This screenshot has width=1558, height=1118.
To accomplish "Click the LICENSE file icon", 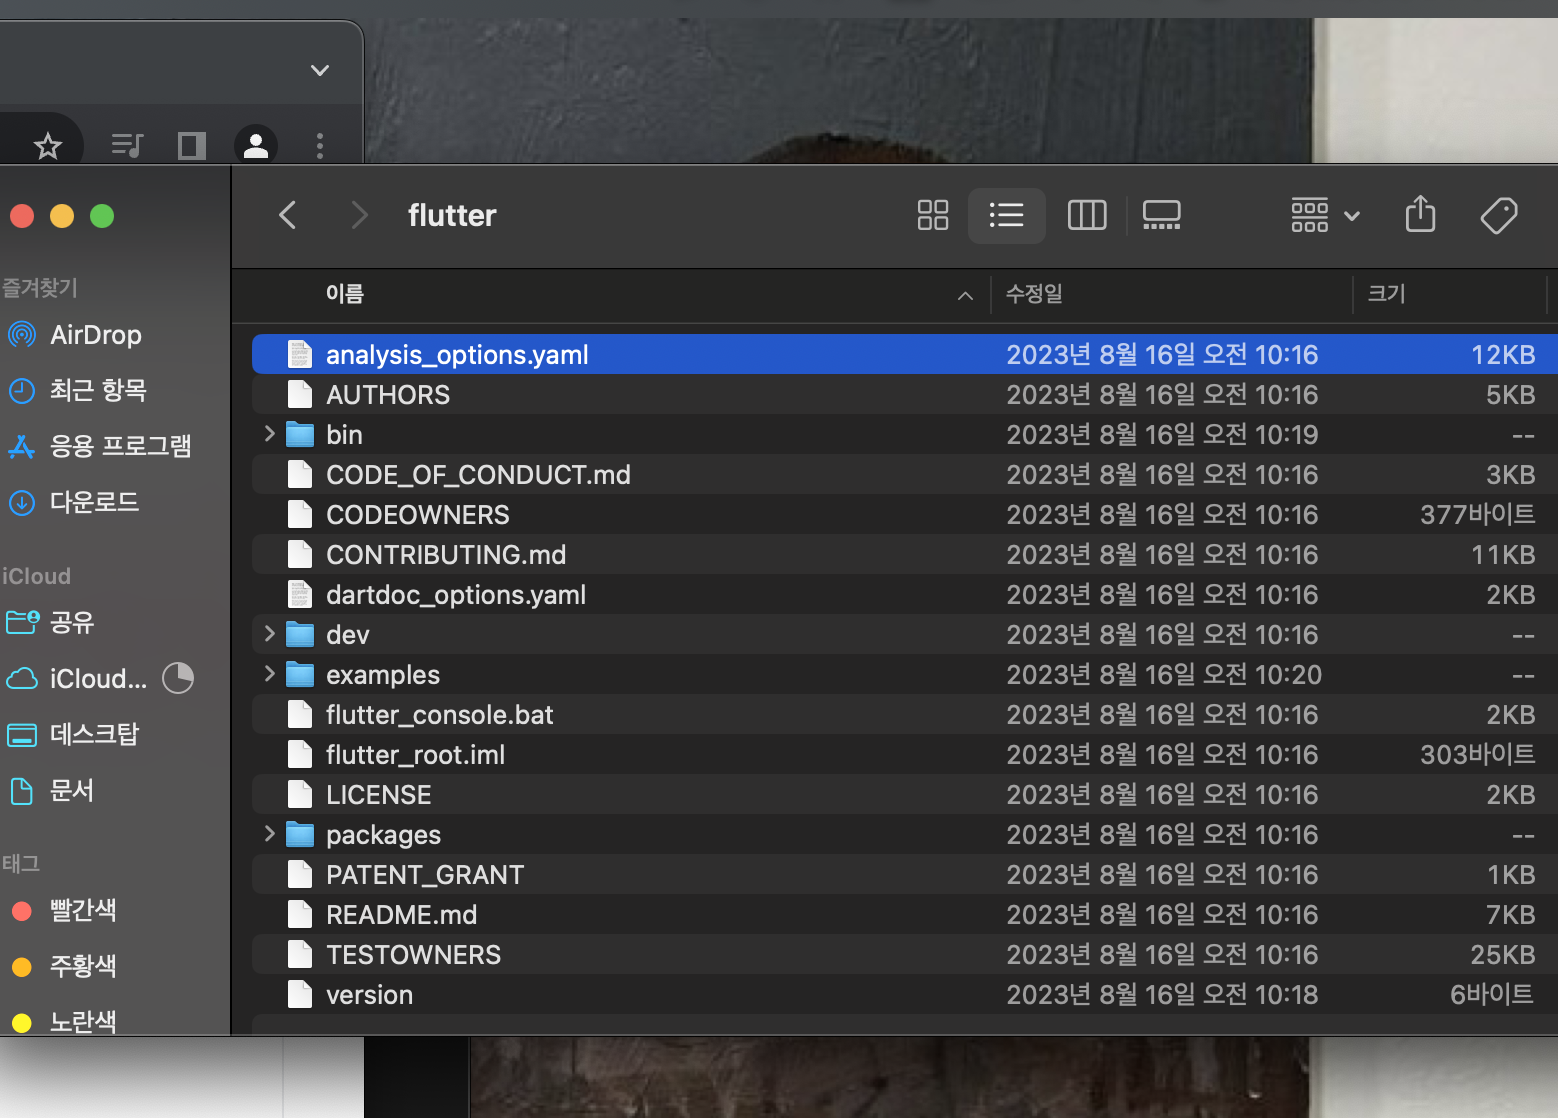I will click(300, 794).
